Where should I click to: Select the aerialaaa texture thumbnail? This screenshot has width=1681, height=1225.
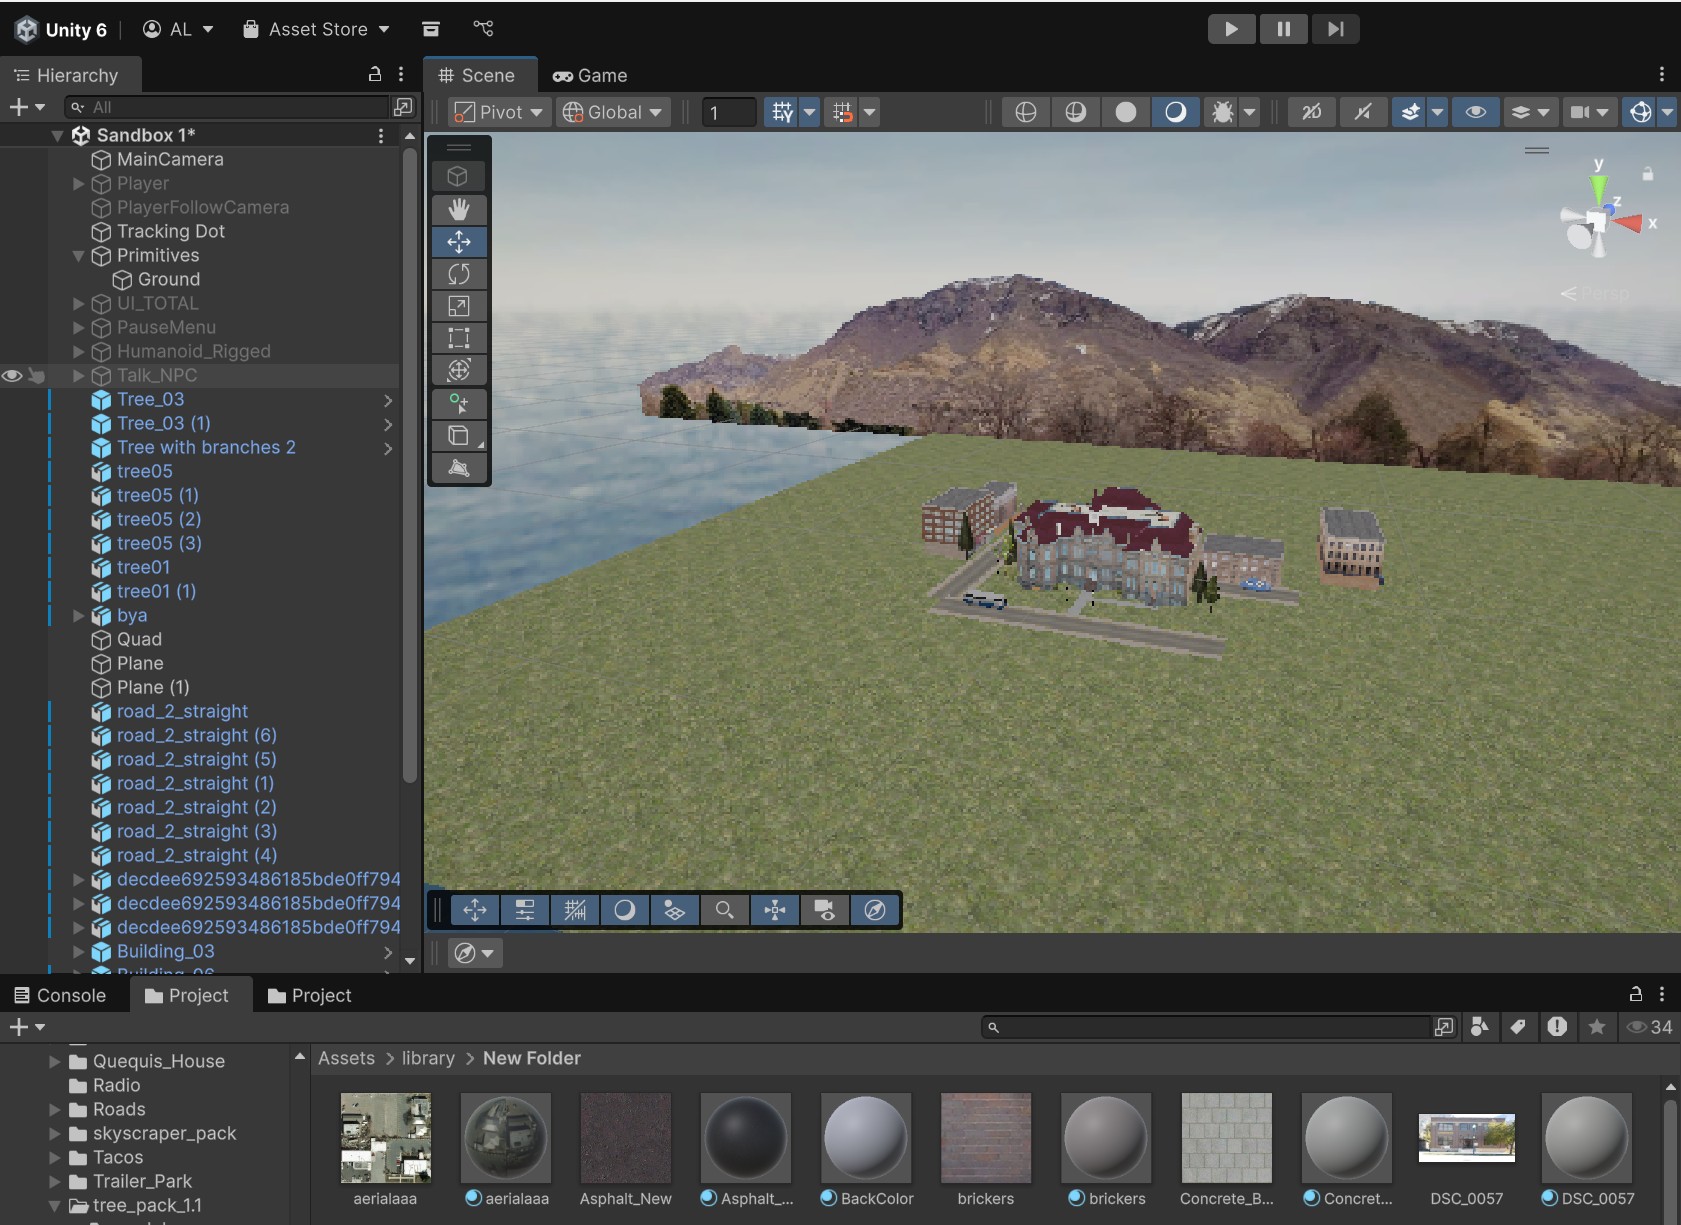pyautogui.click(x=386, y=1138)
